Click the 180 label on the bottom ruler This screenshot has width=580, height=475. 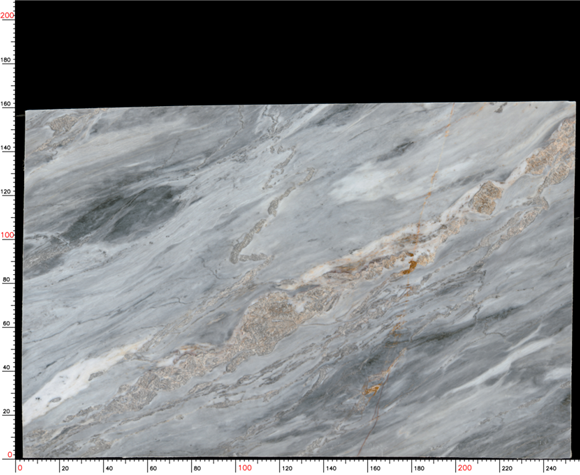(419, 469)
